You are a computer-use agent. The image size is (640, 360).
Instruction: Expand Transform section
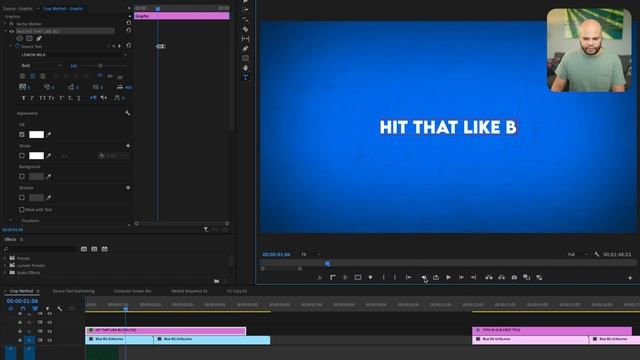point(11,220)
